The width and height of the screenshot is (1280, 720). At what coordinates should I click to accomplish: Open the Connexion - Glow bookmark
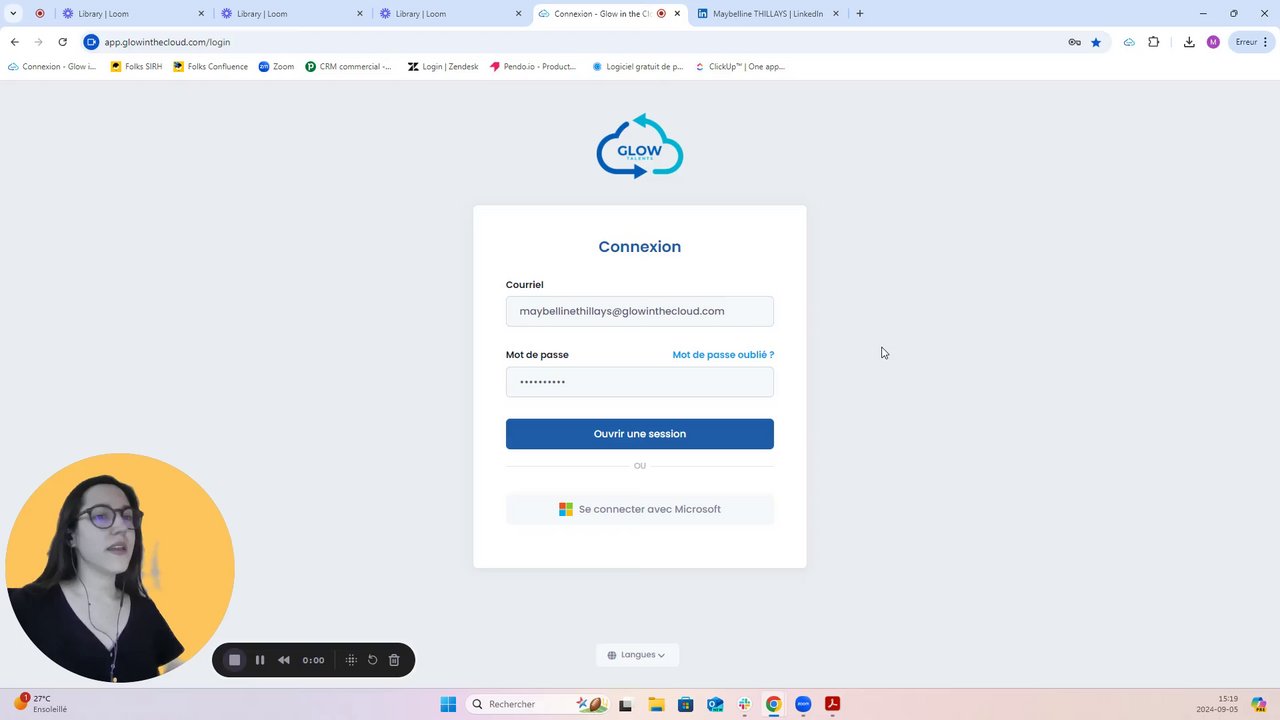[52, 67]
